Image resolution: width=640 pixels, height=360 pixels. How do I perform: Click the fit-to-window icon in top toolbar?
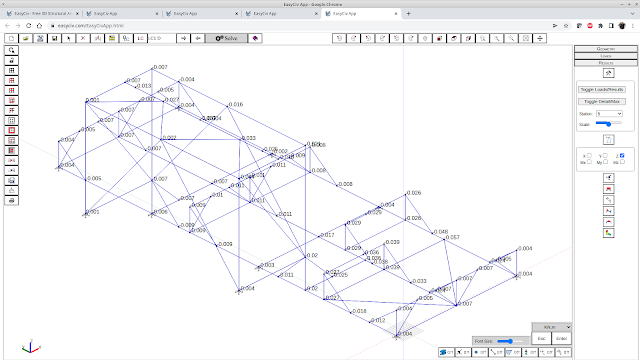526,38
